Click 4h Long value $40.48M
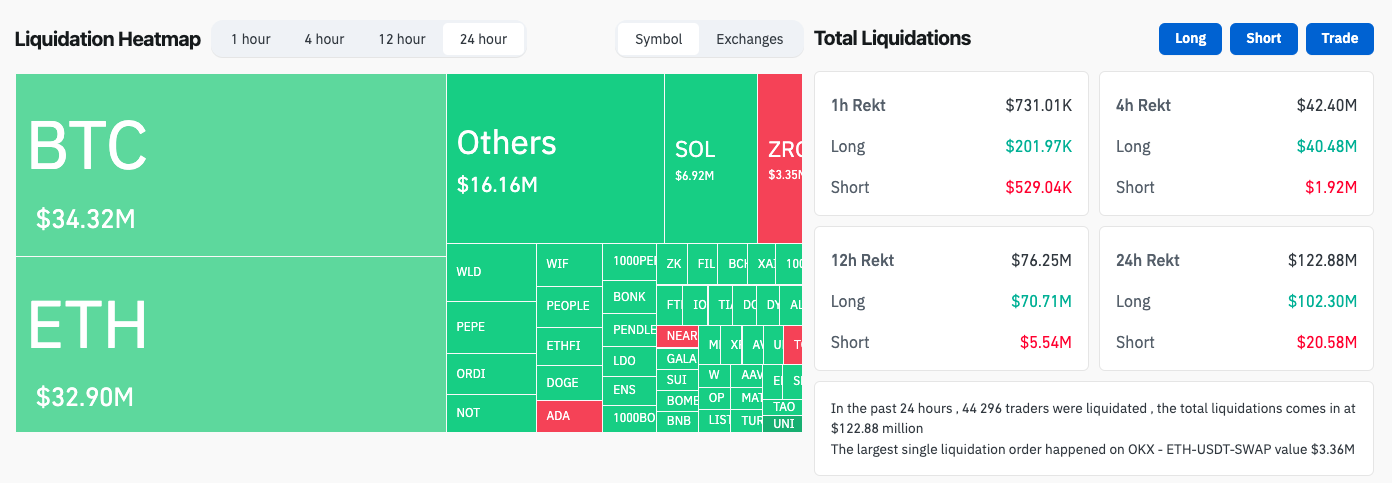The height and width of the screenshot is (483, 1392). pos(1326,146)
